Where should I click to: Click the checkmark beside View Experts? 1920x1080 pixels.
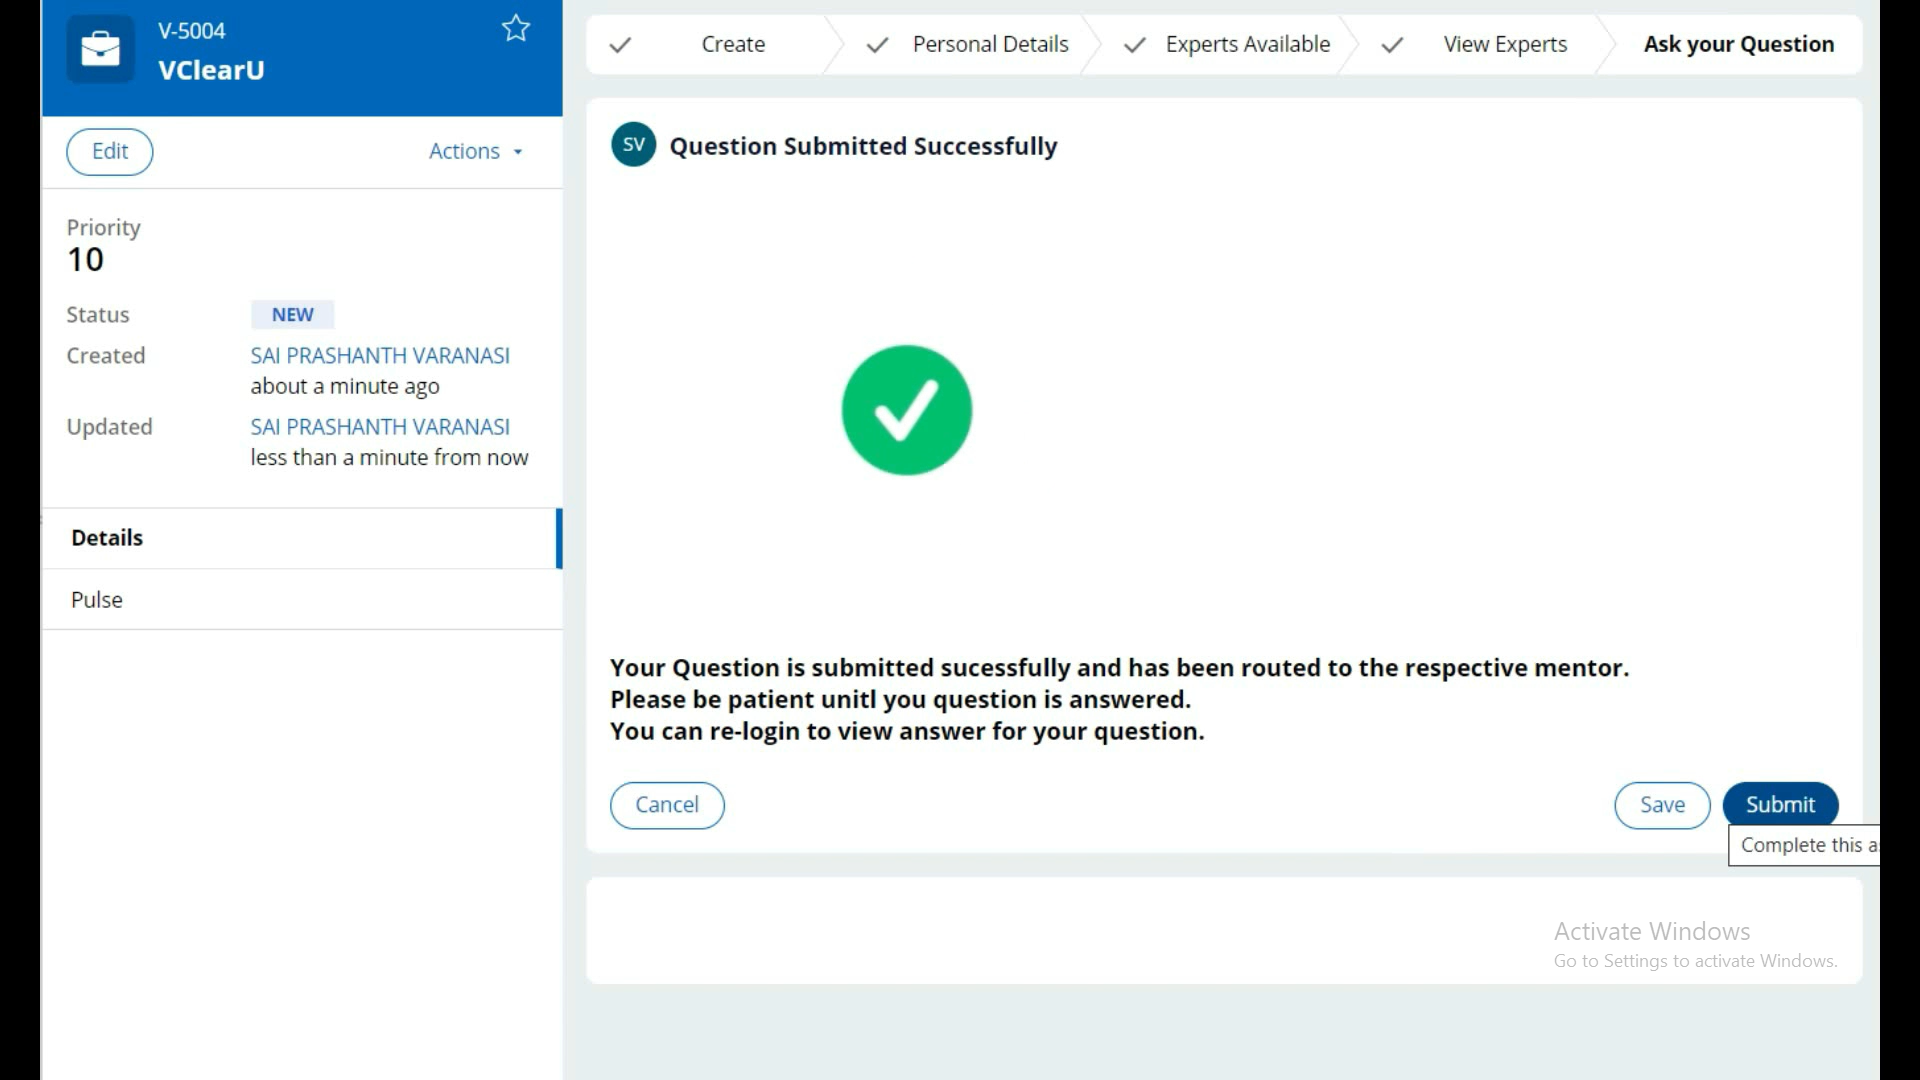tap(1391, 45)
